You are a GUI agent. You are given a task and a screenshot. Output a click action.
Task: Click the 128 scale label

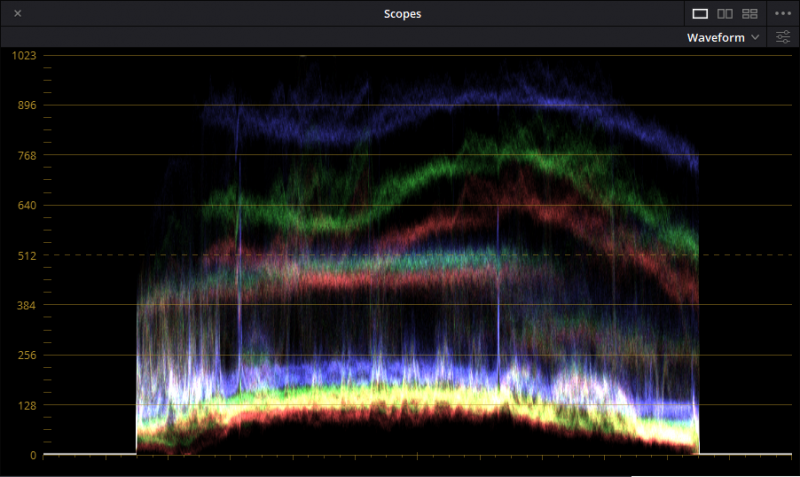coord(27,406)
